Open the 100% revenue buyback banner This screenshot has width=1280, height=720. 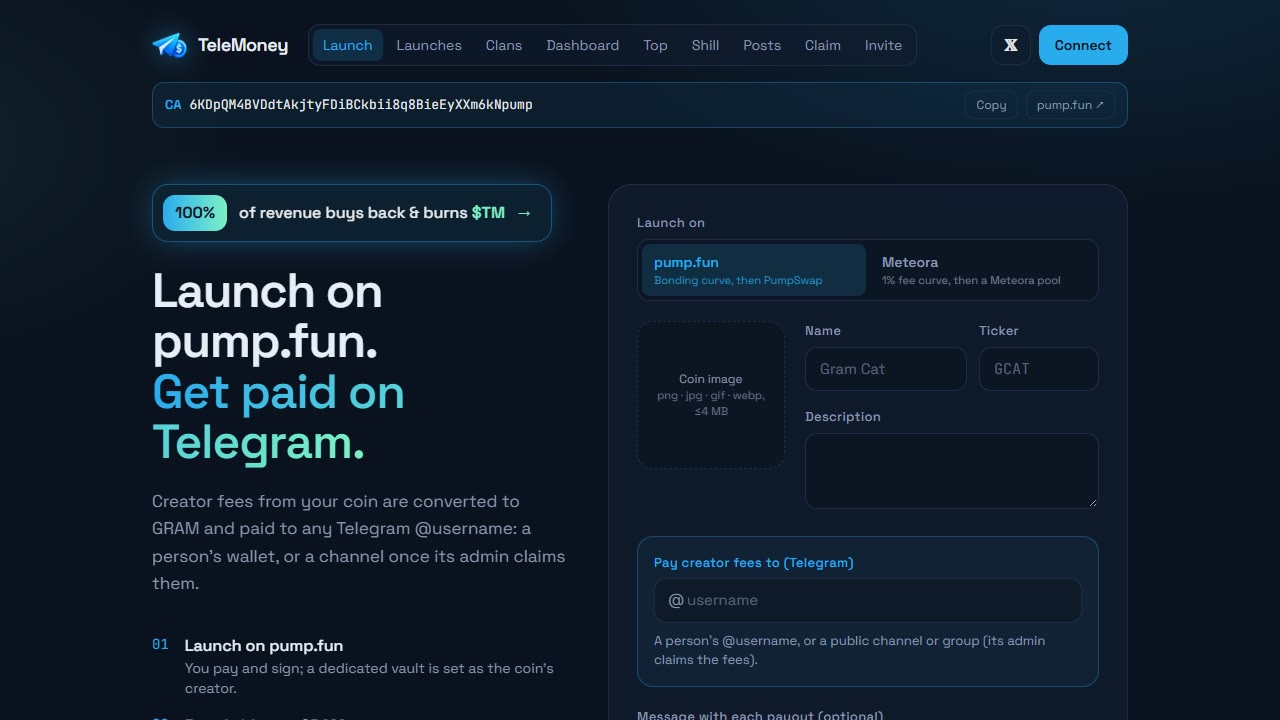(x=352, y=213)
